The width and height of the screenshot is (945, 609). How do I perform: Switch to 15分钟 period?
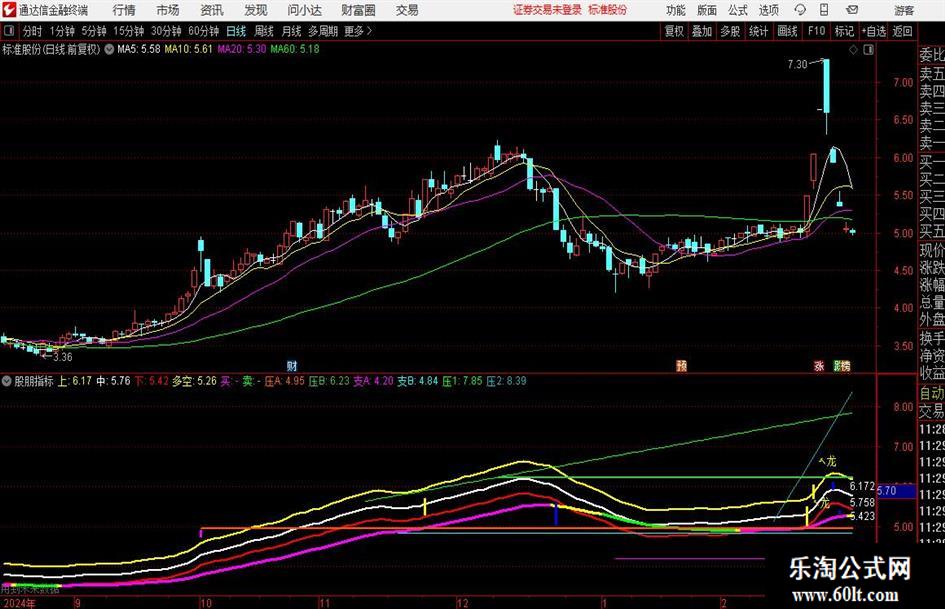tap(128, 31)
